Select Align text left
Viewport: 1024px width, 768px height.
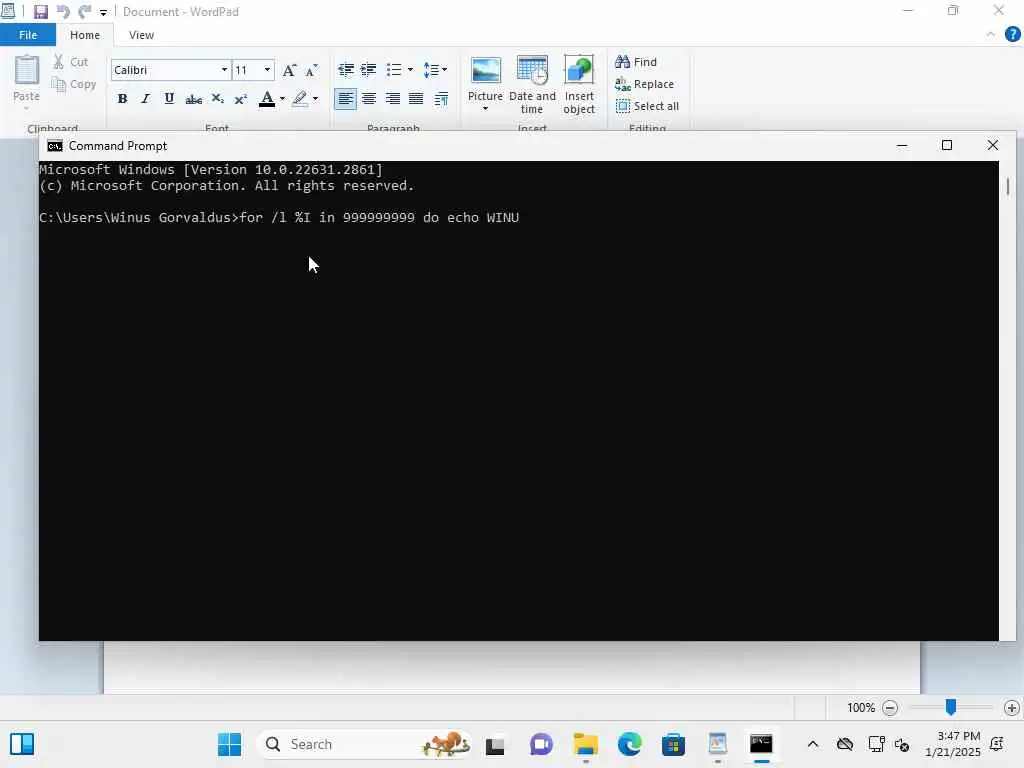[x=345, y=99]
